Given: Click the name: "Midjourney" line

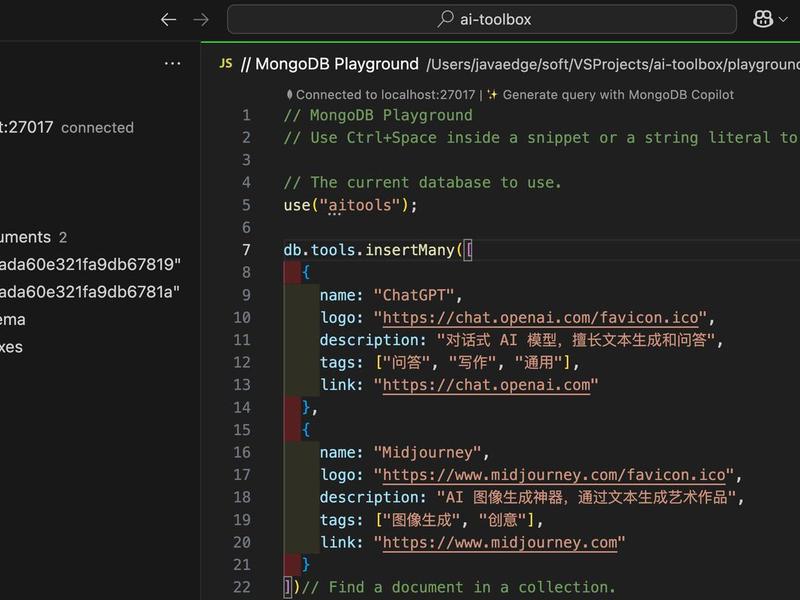Looking at the screenshot, I should click(x=405, y=453).
